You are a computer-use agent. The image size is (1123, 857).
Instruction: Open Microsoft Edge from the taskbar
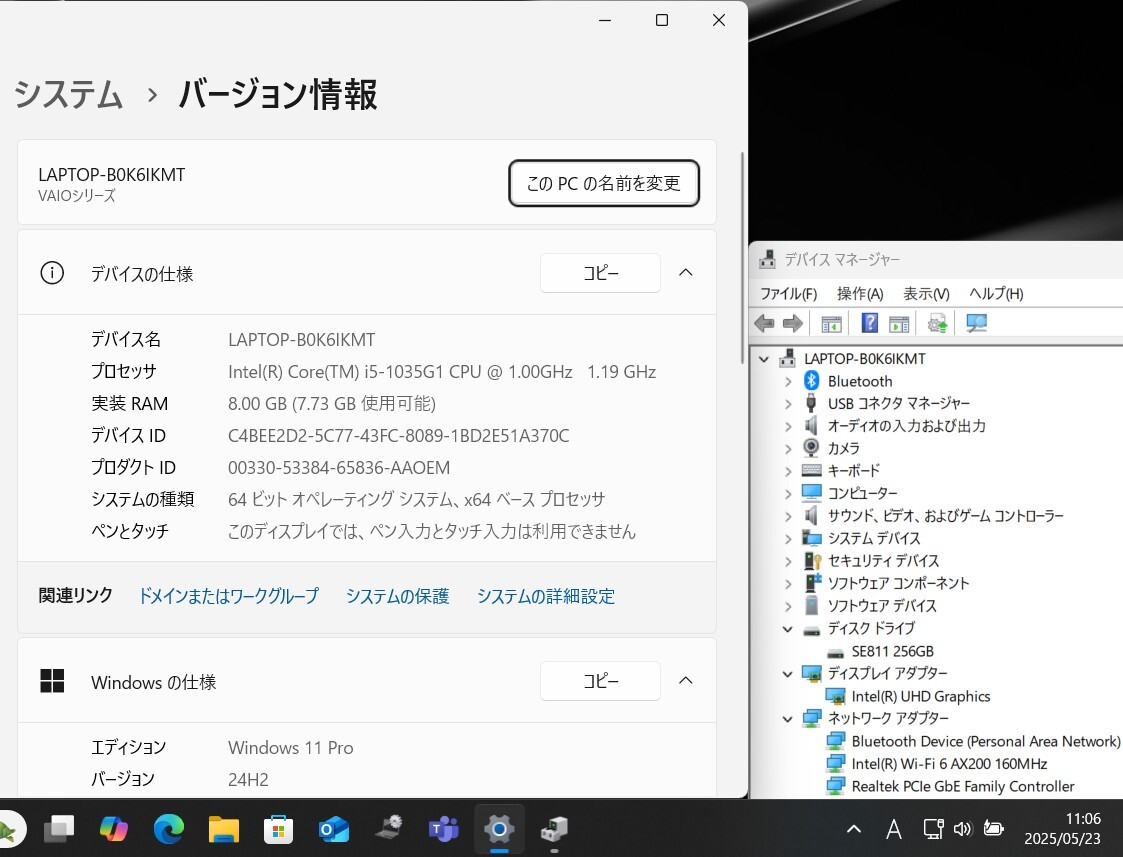(x=169, y=829)
